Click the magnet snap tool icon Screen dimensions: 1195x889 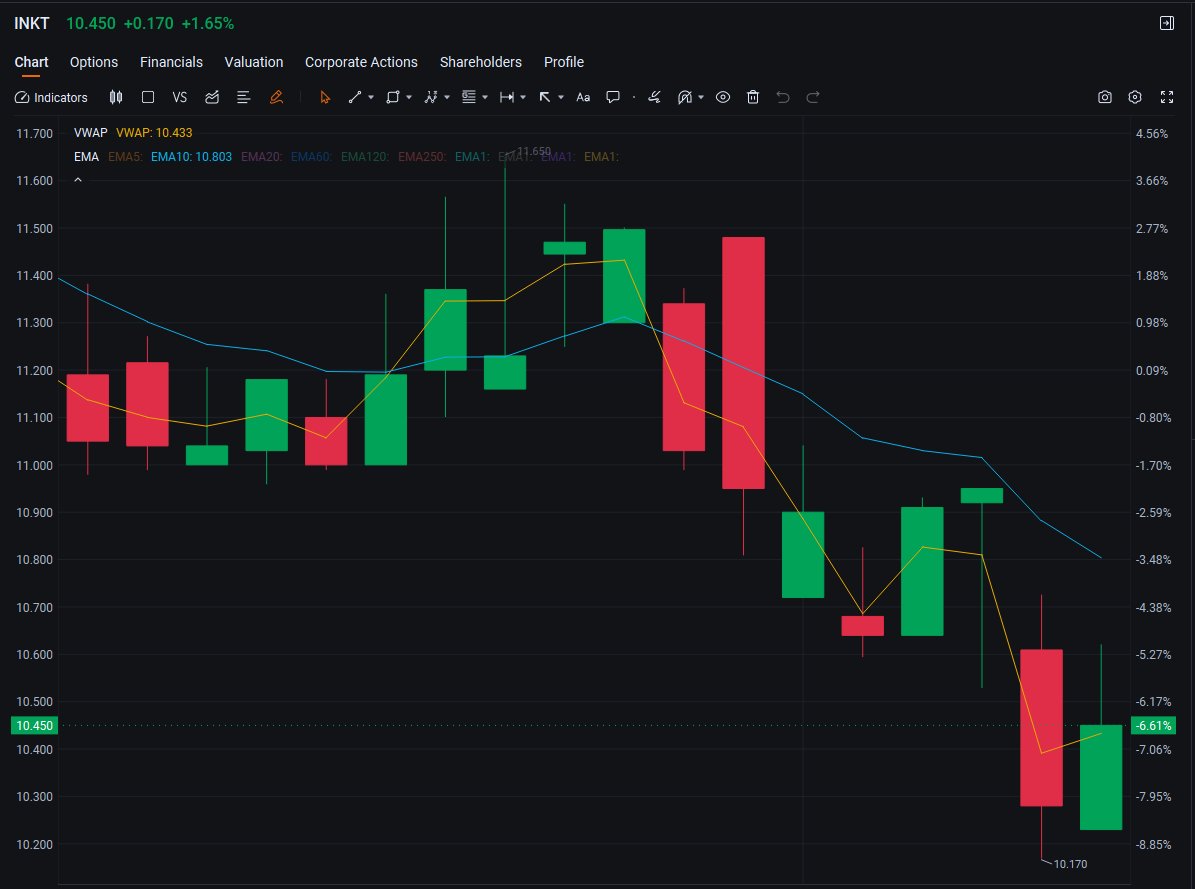(684, 97)
